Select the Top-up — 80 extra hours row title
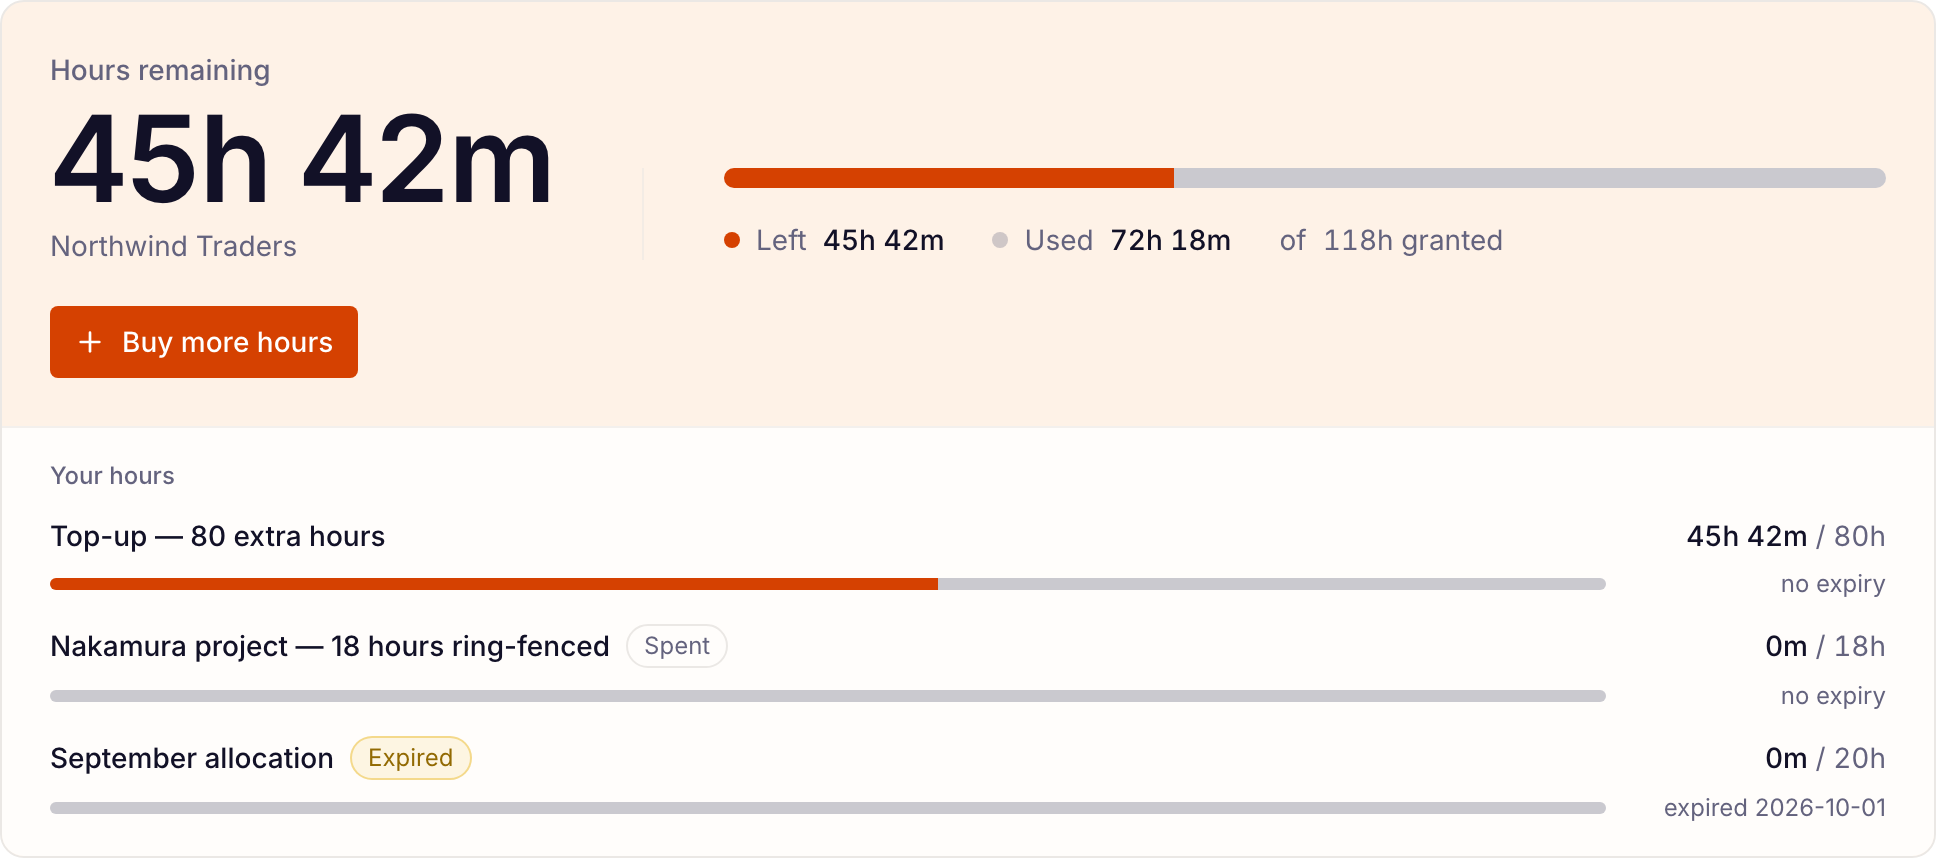 218,537
